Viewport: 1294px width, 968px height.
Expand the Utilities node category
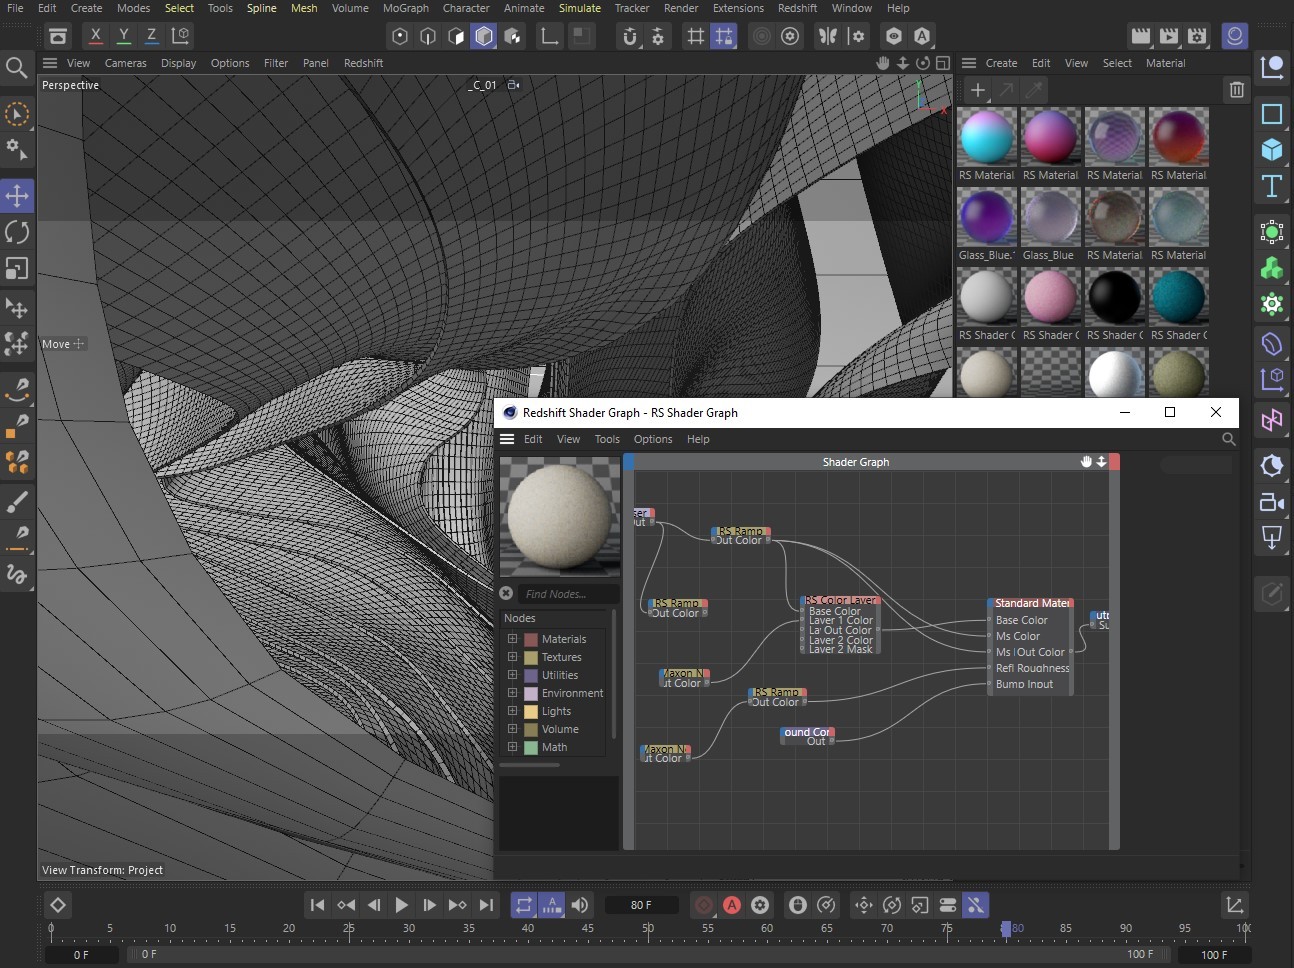pos(512,675)
